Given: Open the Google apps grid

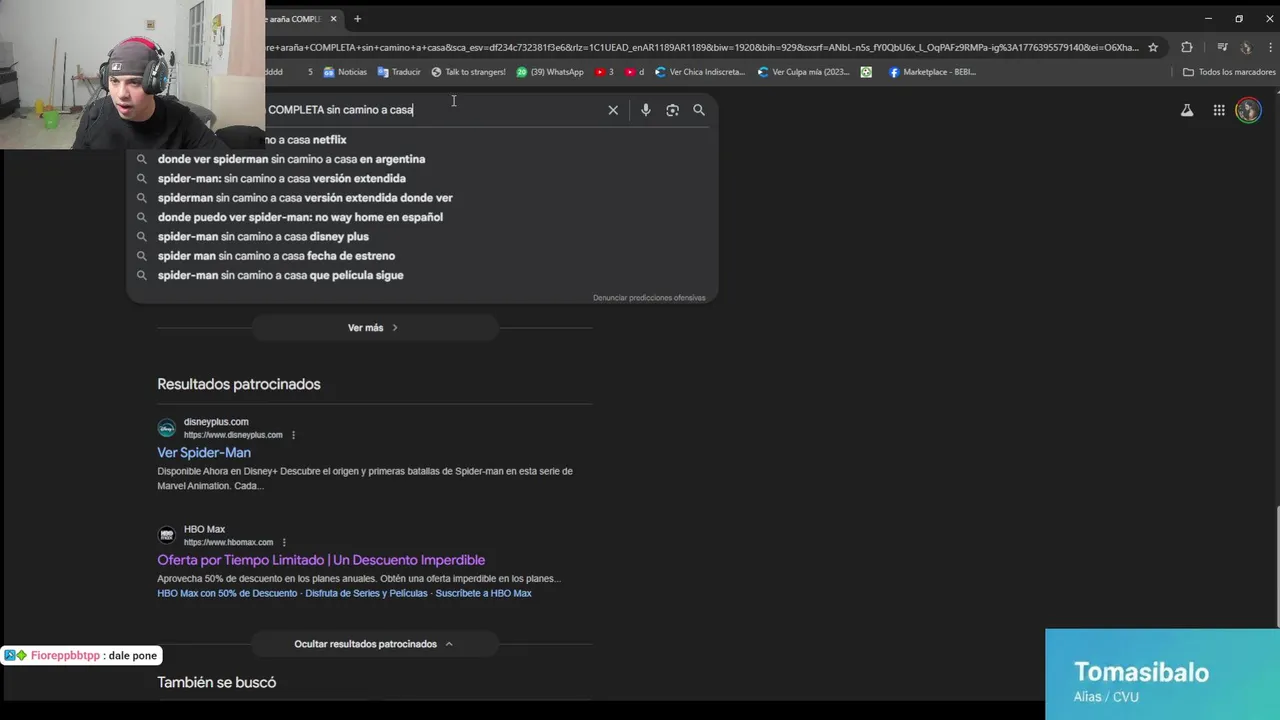Looking at the screenshot, I should point(1219,111).
